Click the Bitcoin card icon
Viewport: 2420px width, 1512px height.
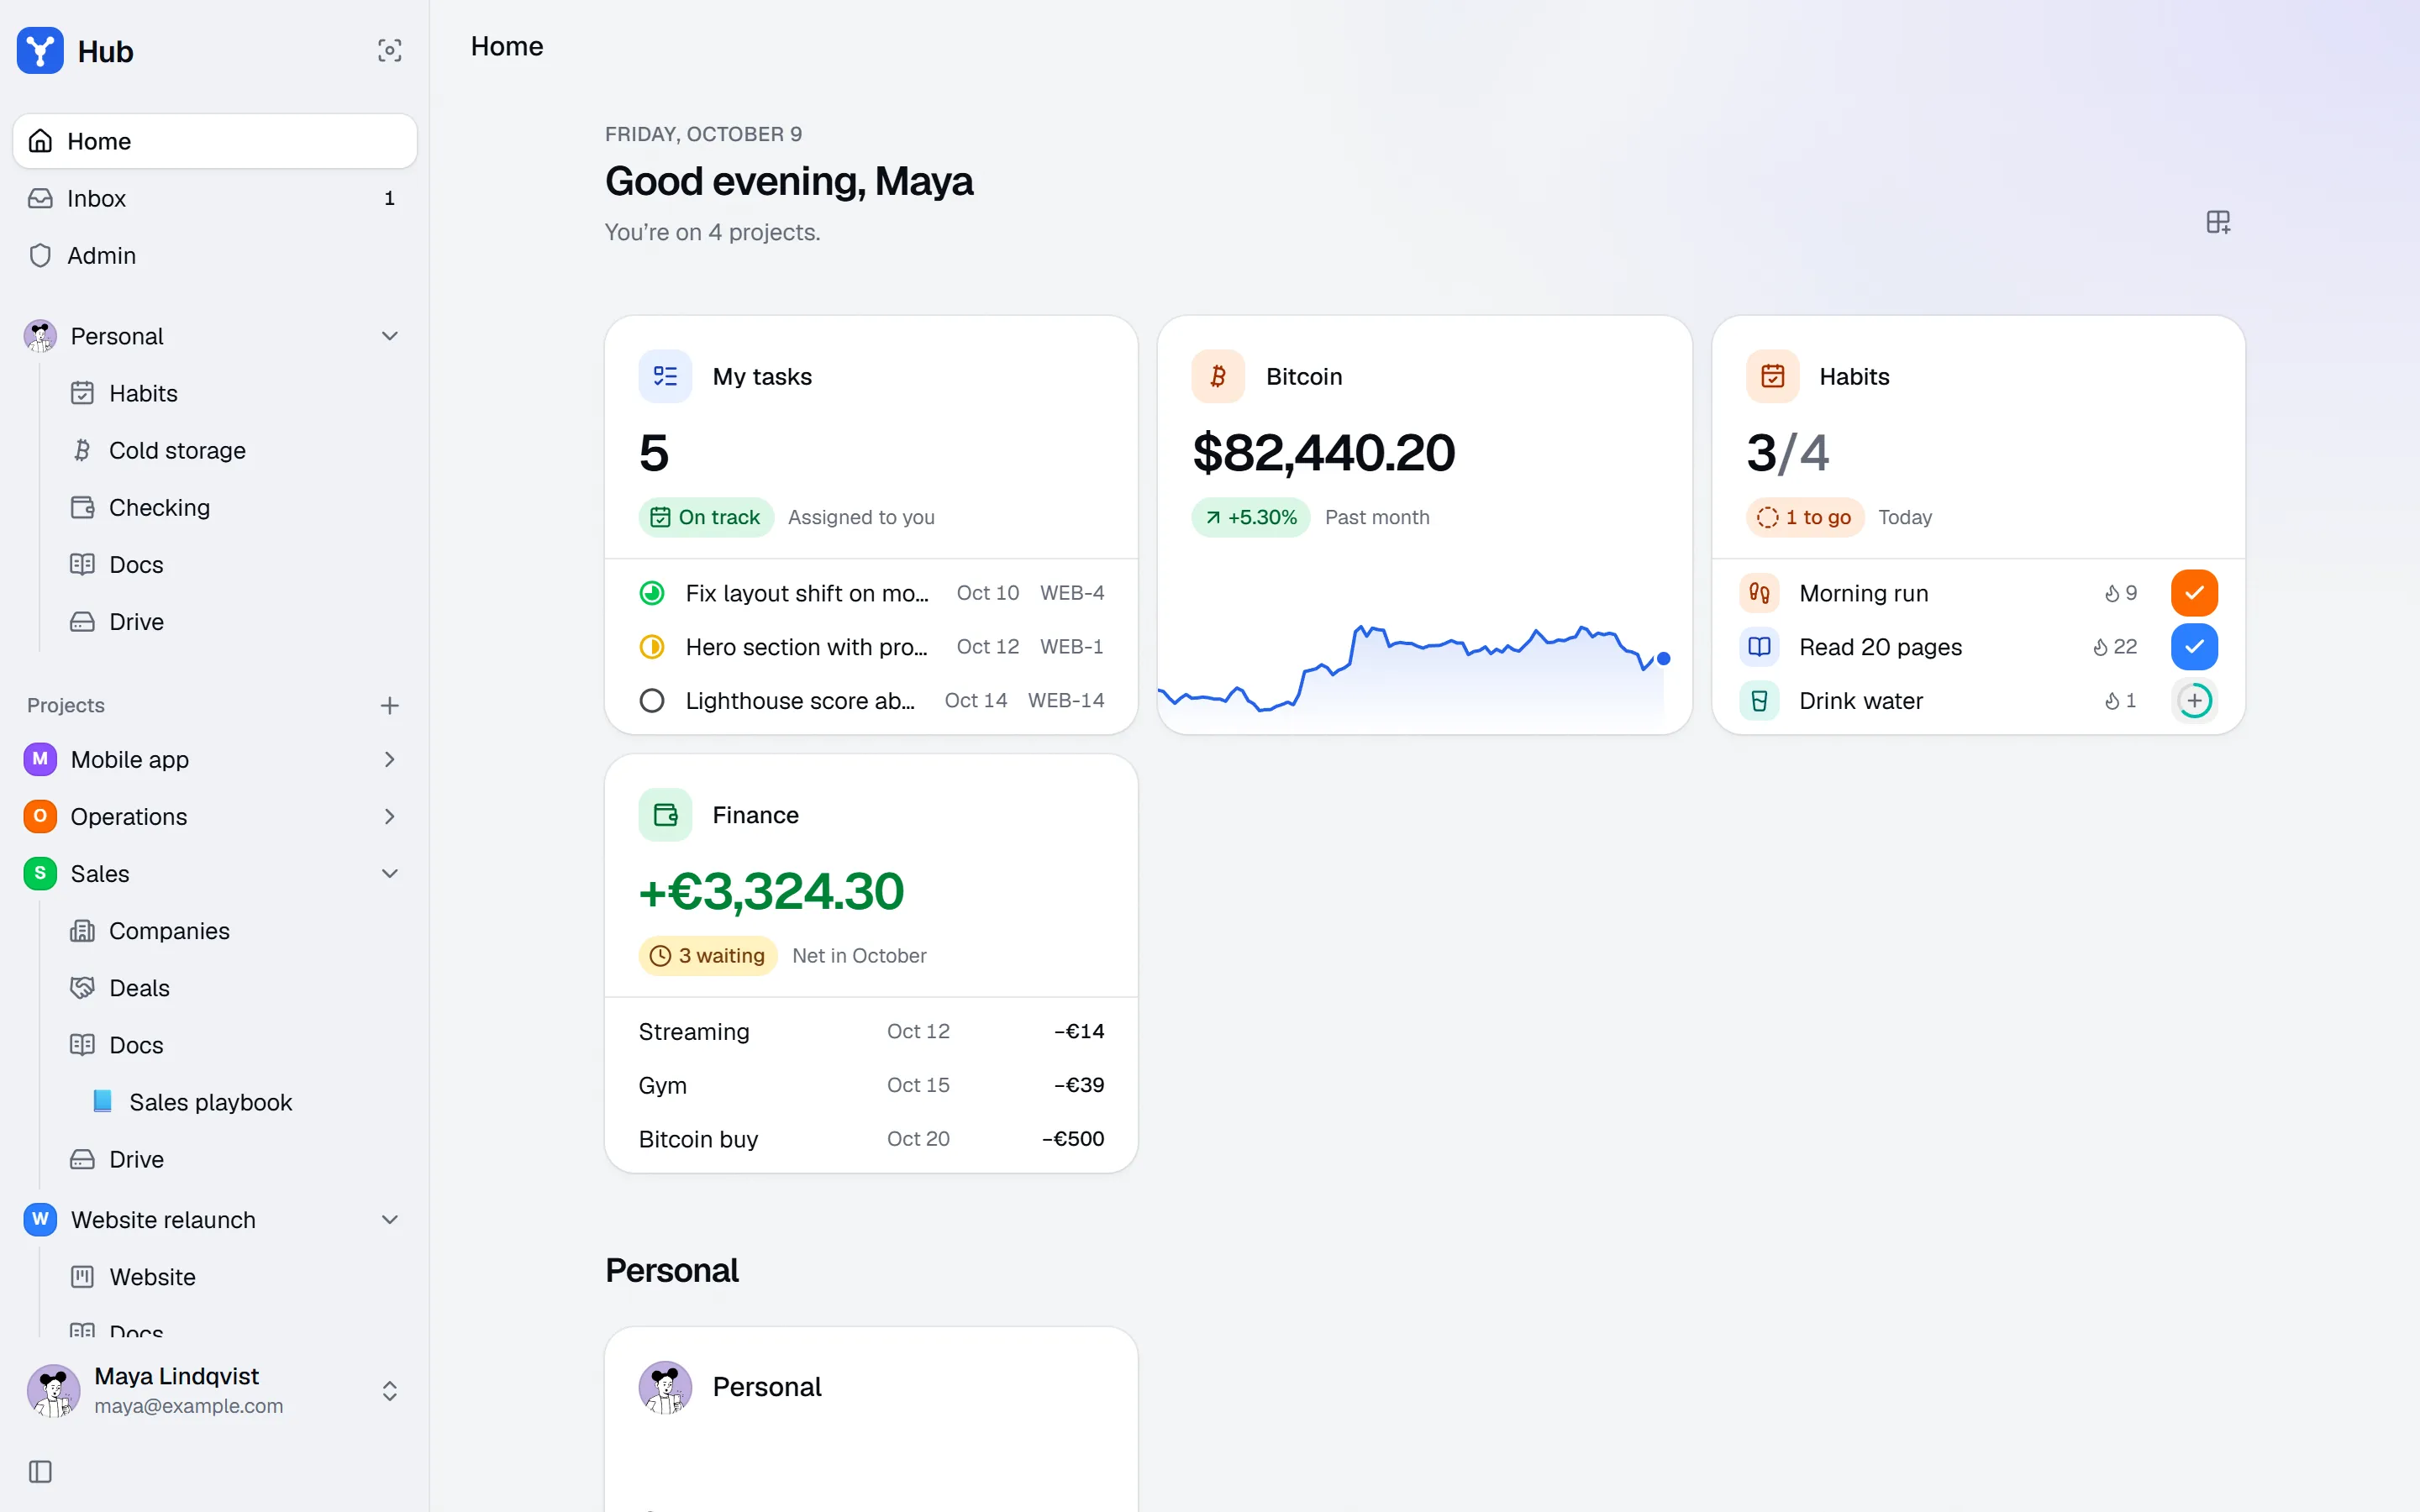1218,376
